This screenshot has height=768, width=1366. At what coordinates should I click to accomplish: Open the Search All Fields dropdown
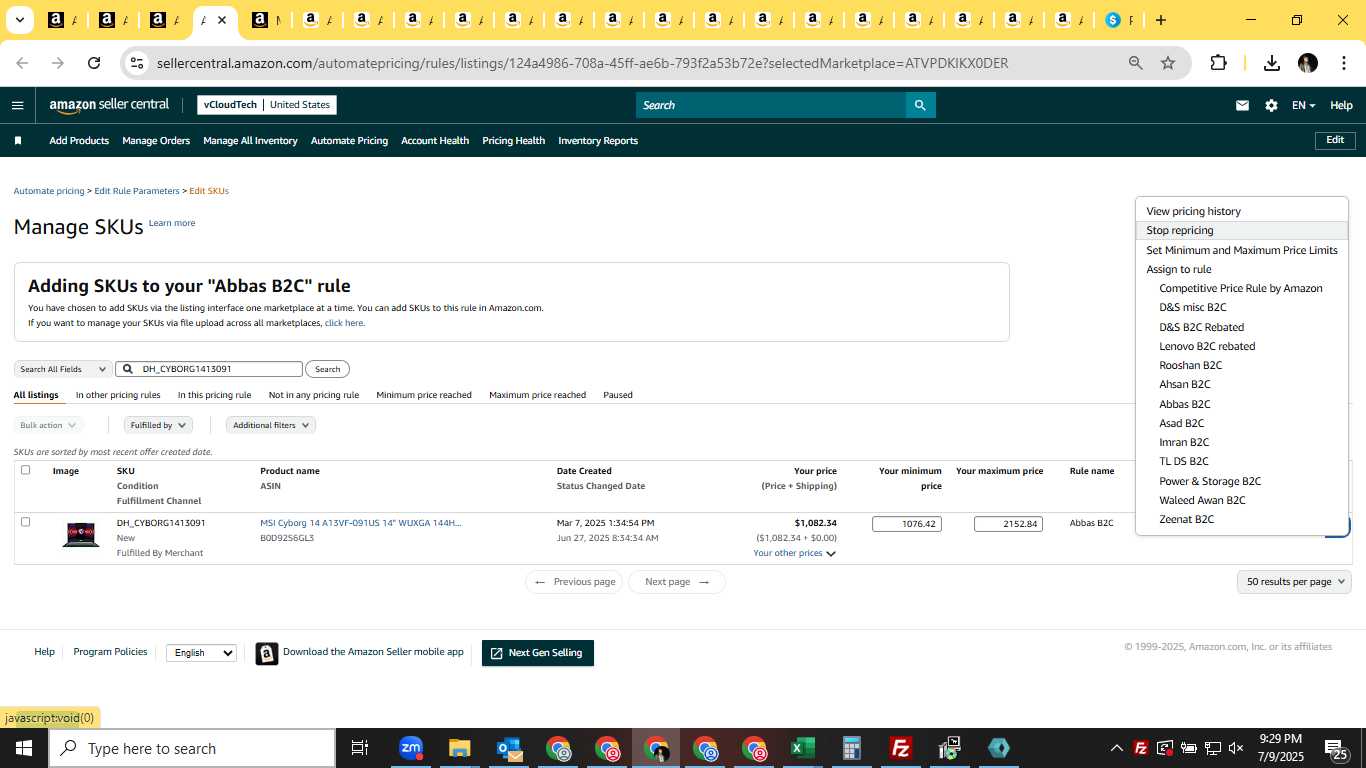tap(62, 369)
